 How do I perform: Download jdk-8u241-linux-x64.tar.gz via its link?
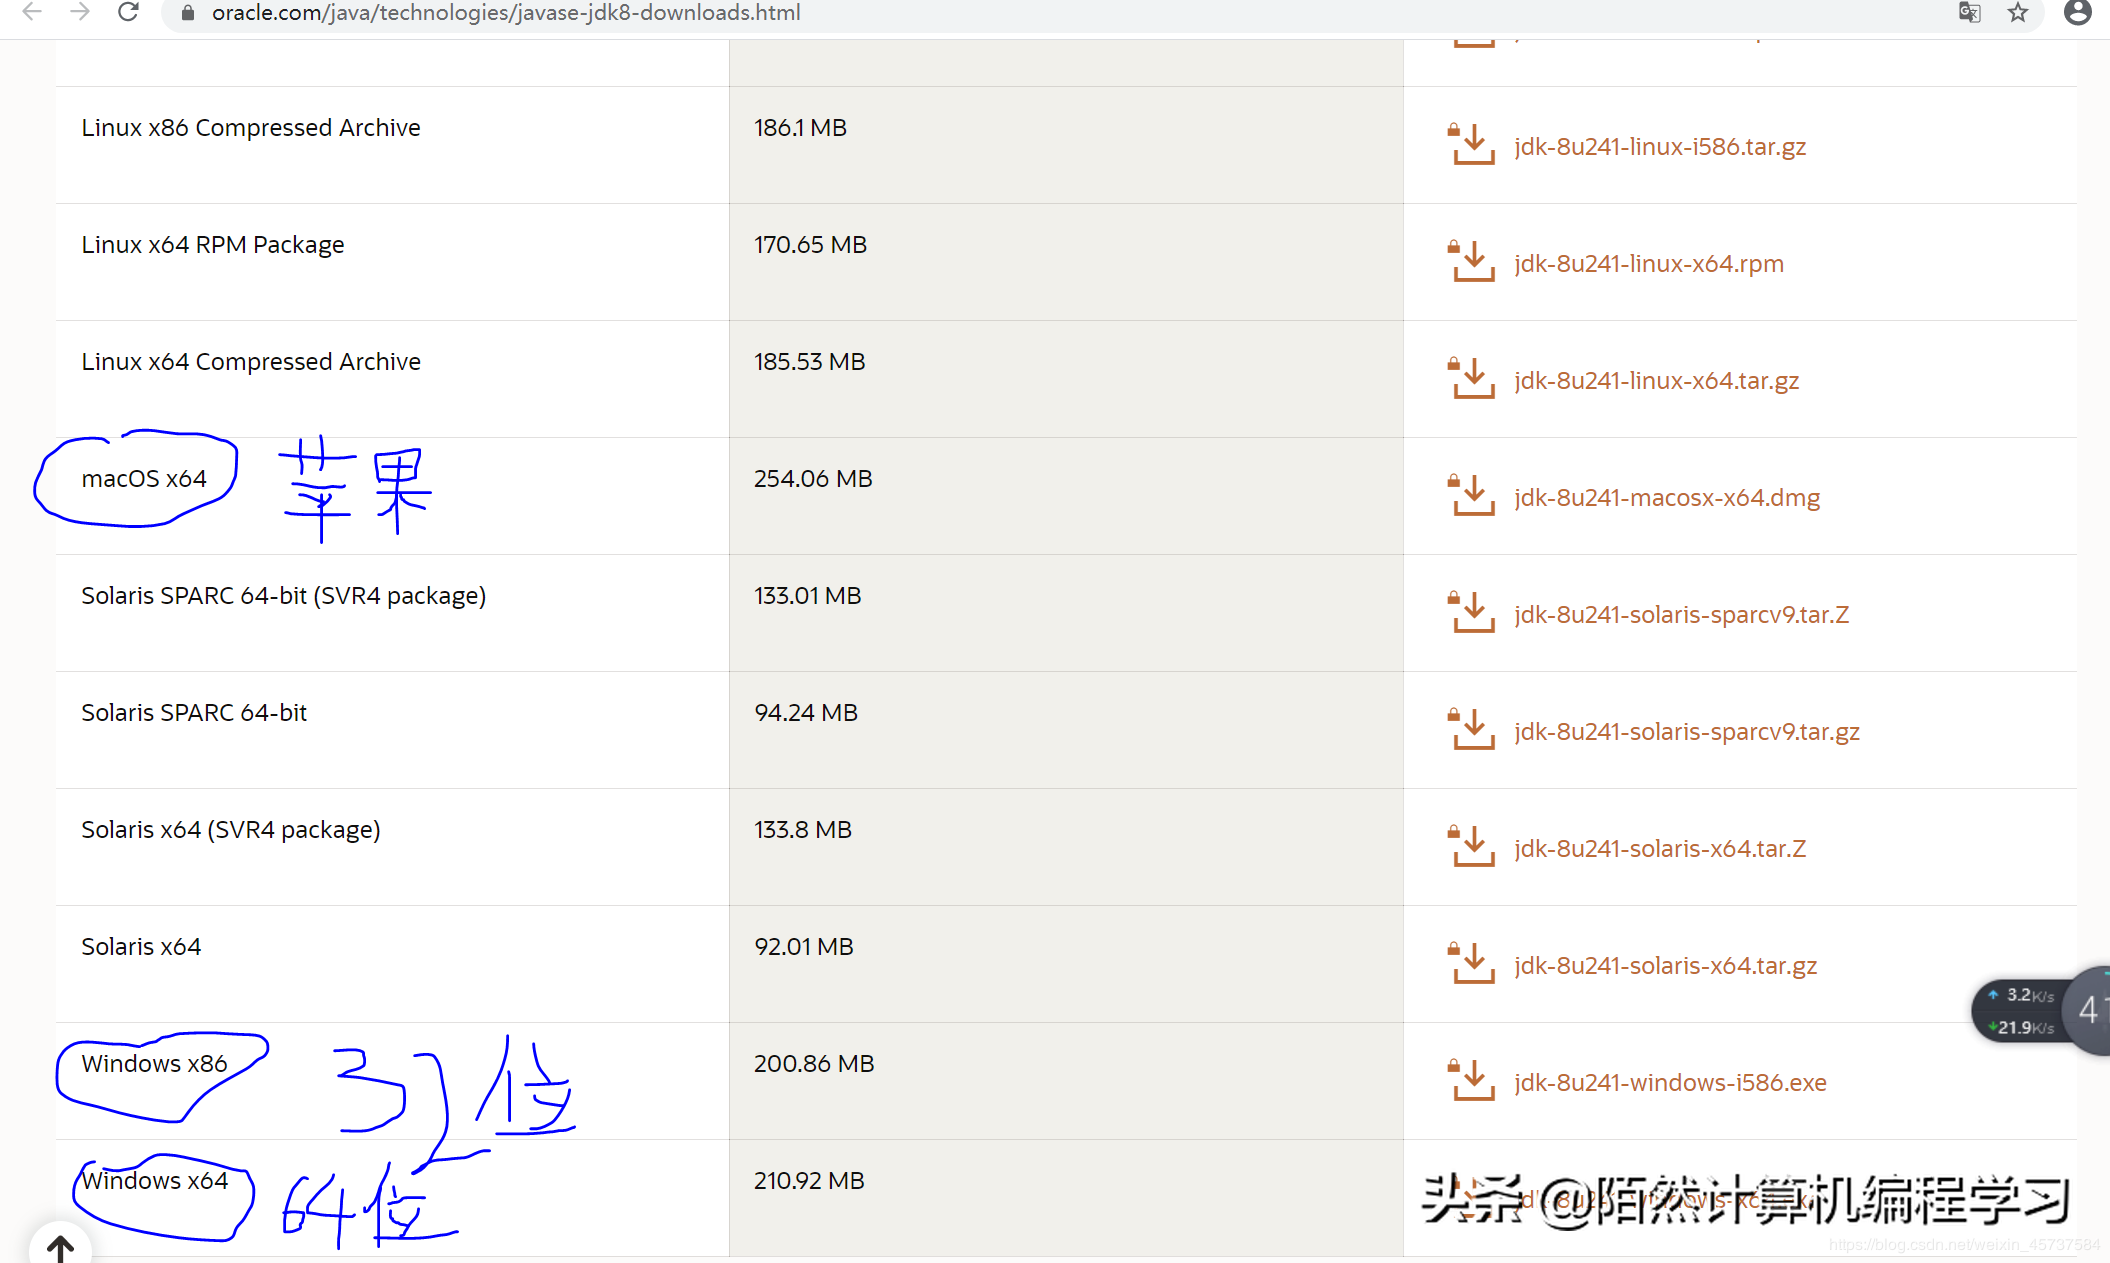point(1656,380)
